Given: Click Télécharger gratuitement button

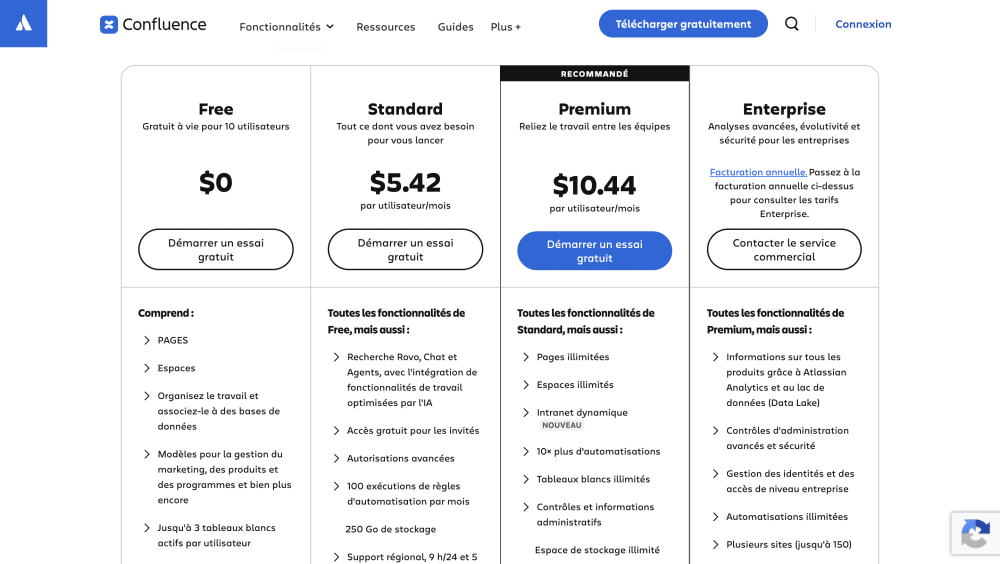Looking at the screenshot, I should [x=683, y=24].
